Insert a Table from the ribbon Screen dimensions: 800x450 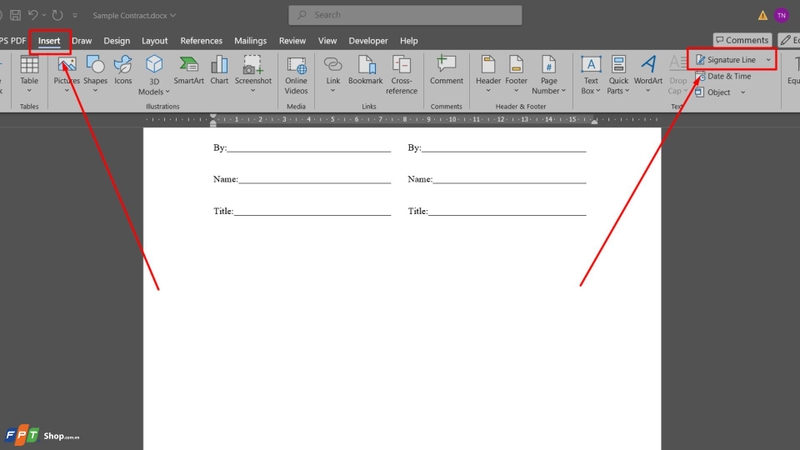pos(29,74)
